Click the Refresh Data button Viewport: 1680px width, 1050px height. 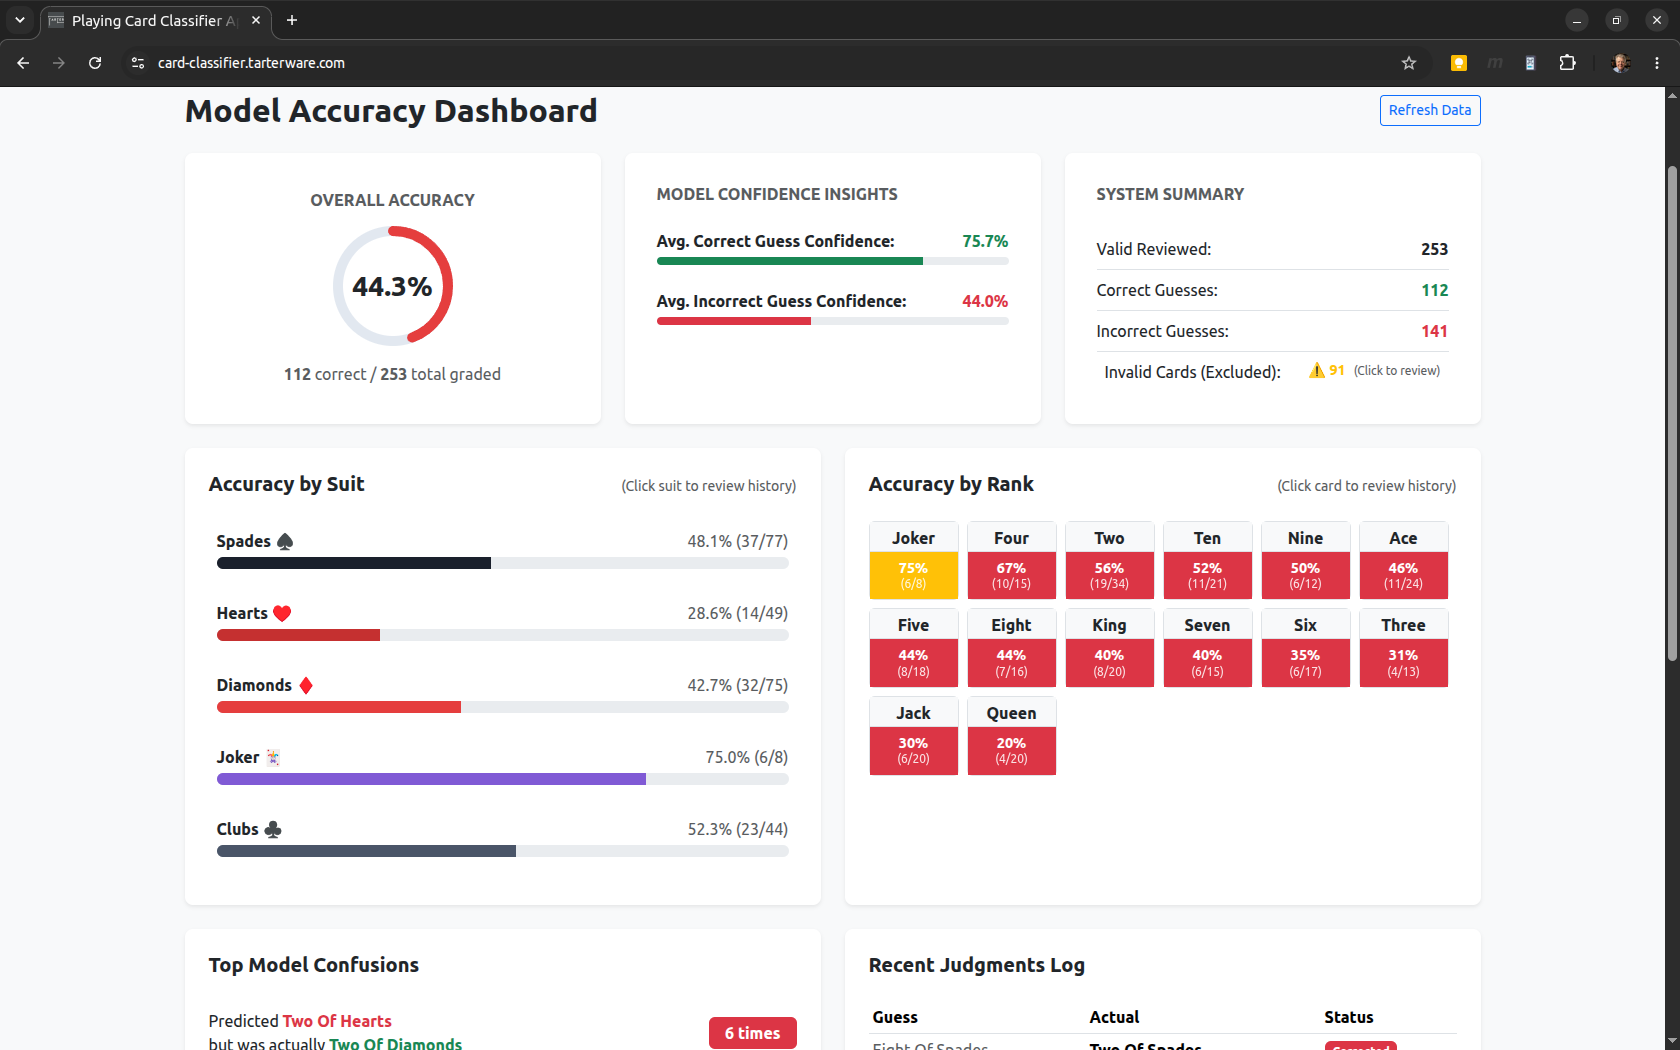click(1430, 110)
